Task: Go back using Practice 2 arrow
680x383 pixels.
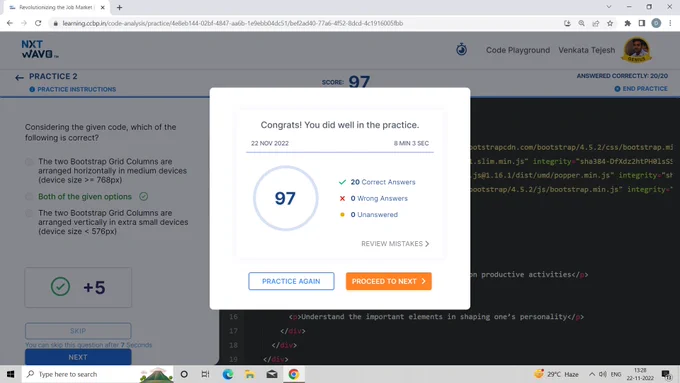Action: [x=19, y=78]
